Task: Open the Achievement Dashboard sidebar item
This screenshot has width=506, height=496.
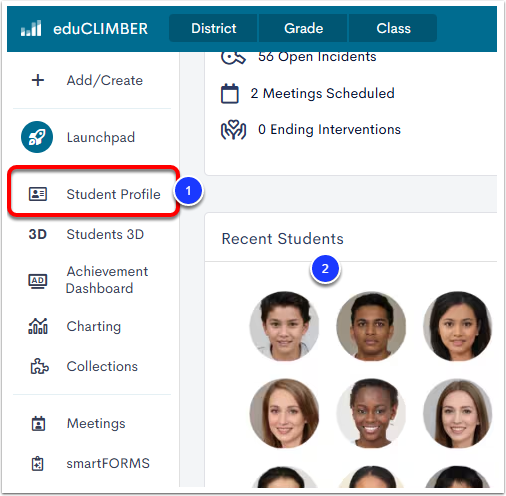Action: pos(107,280)
